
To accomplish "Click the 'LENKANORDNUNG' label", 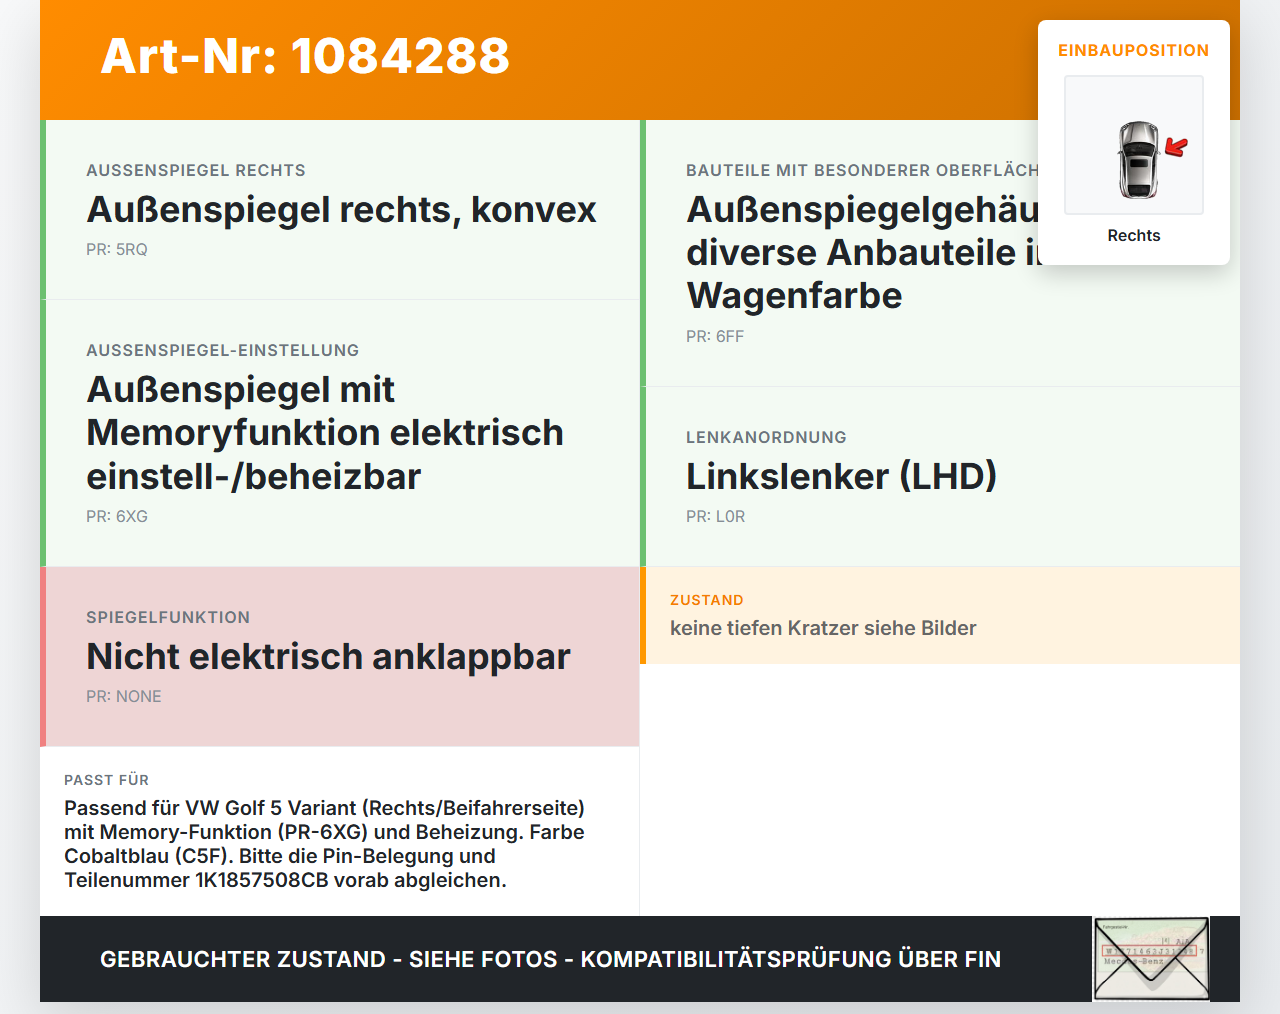I will [x=766, y=437].
